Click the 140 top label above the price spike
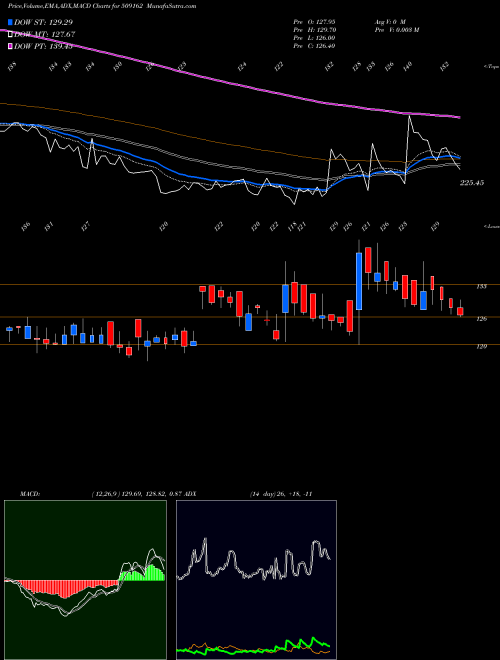The height and width of the screenshot is (660, 500). [407, 66]
